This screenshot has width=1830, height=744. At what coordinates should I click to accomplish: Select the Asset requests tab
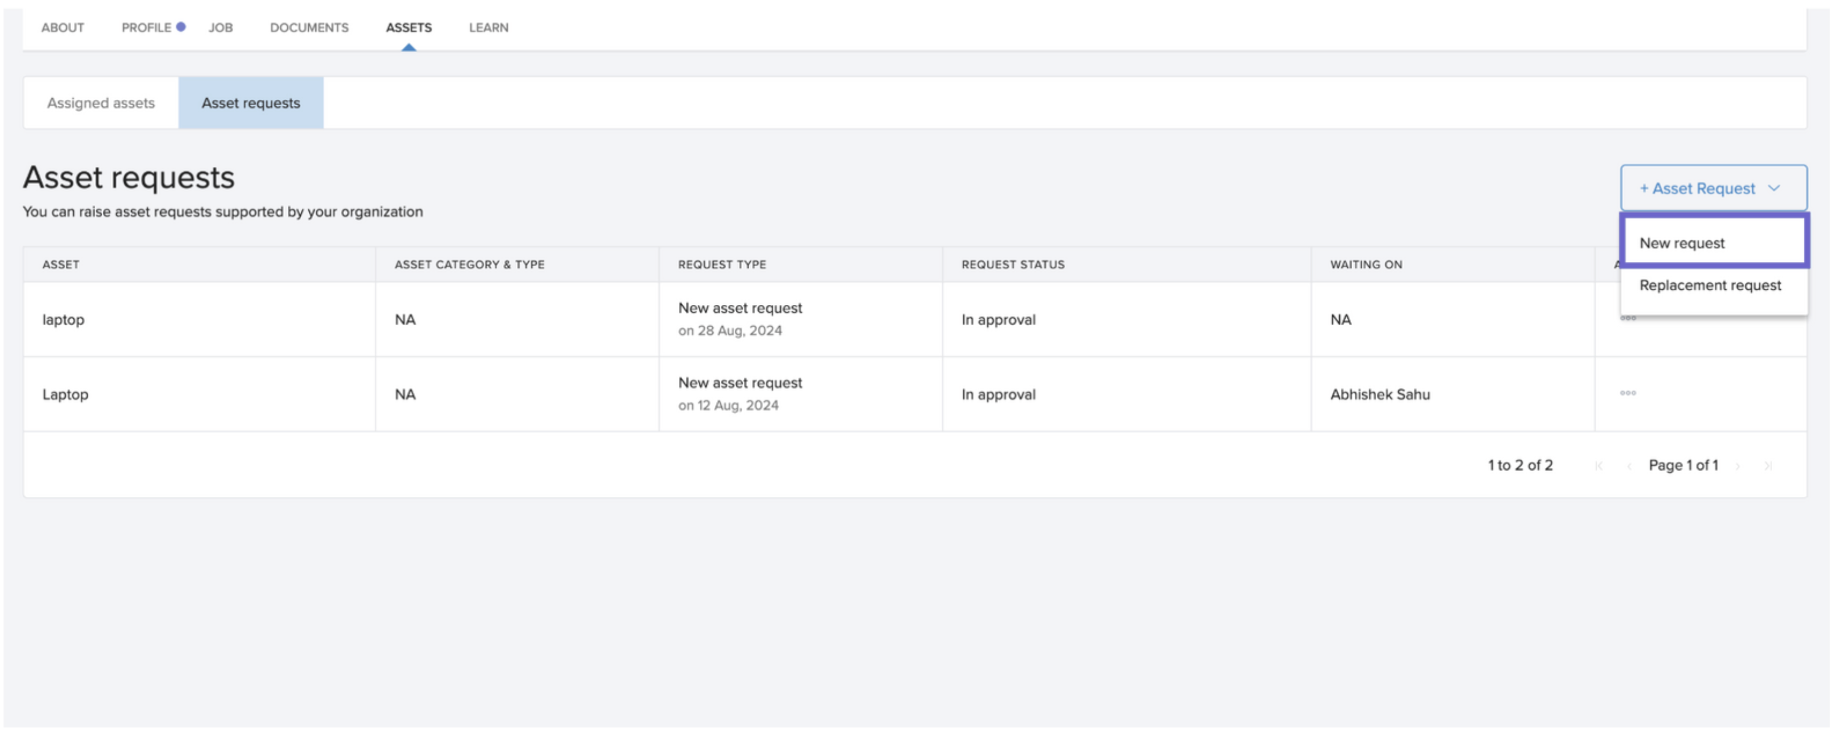[x=251, y=103]
